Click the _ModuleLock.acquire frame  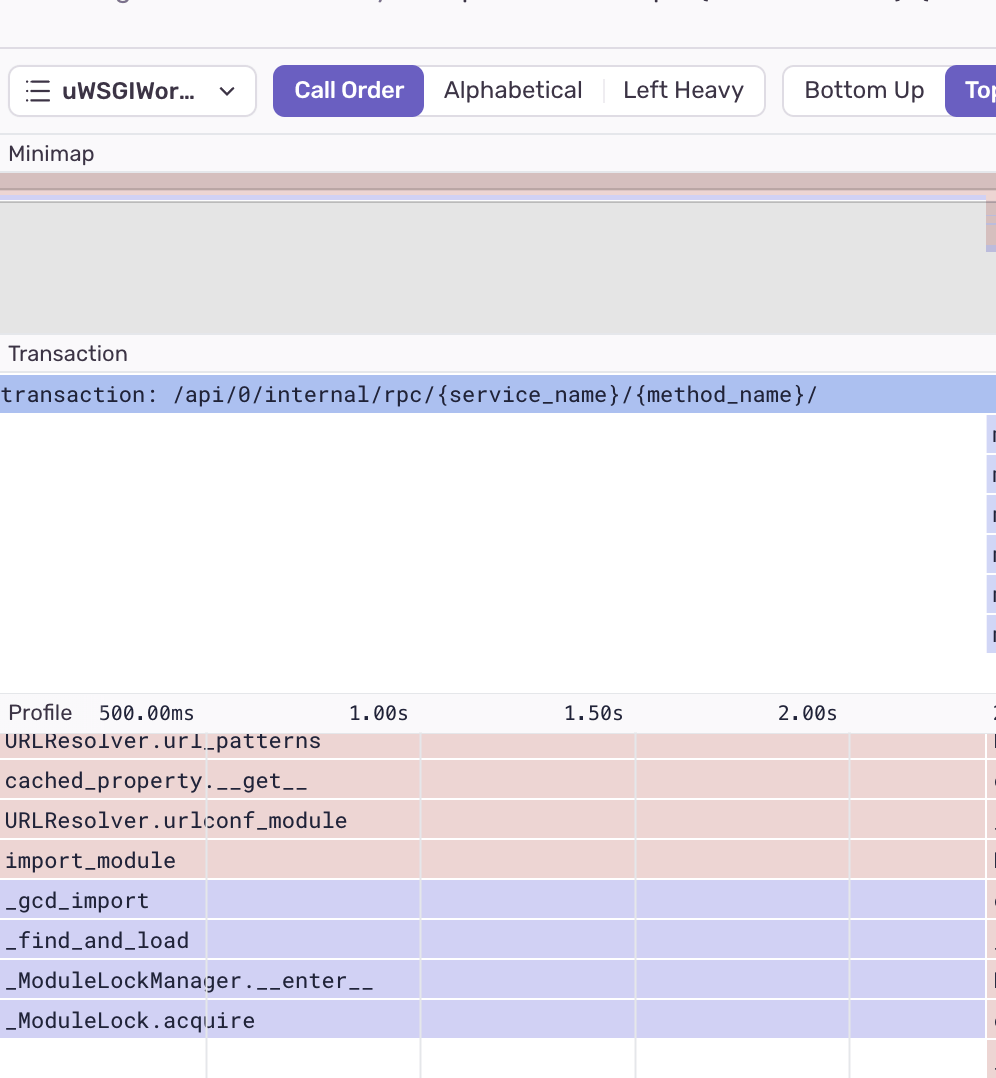pos(492,1019)
